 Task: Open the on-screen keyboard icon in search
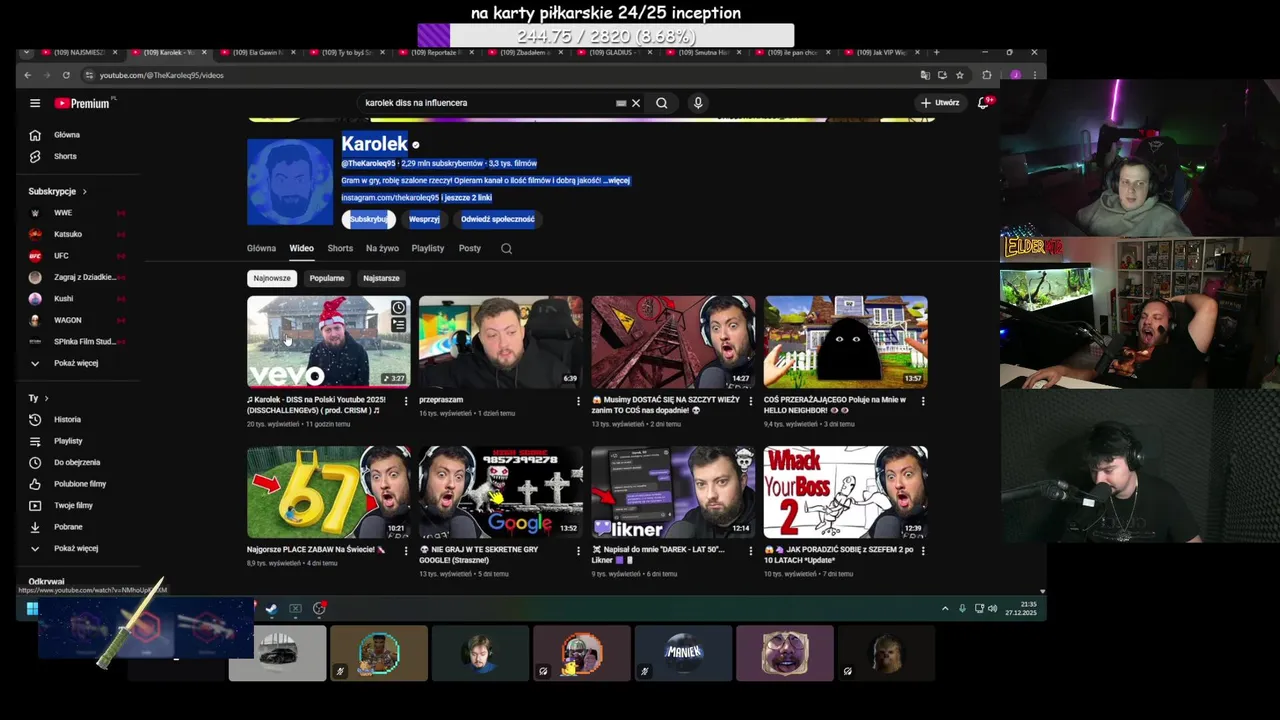[x=621, y=103]
